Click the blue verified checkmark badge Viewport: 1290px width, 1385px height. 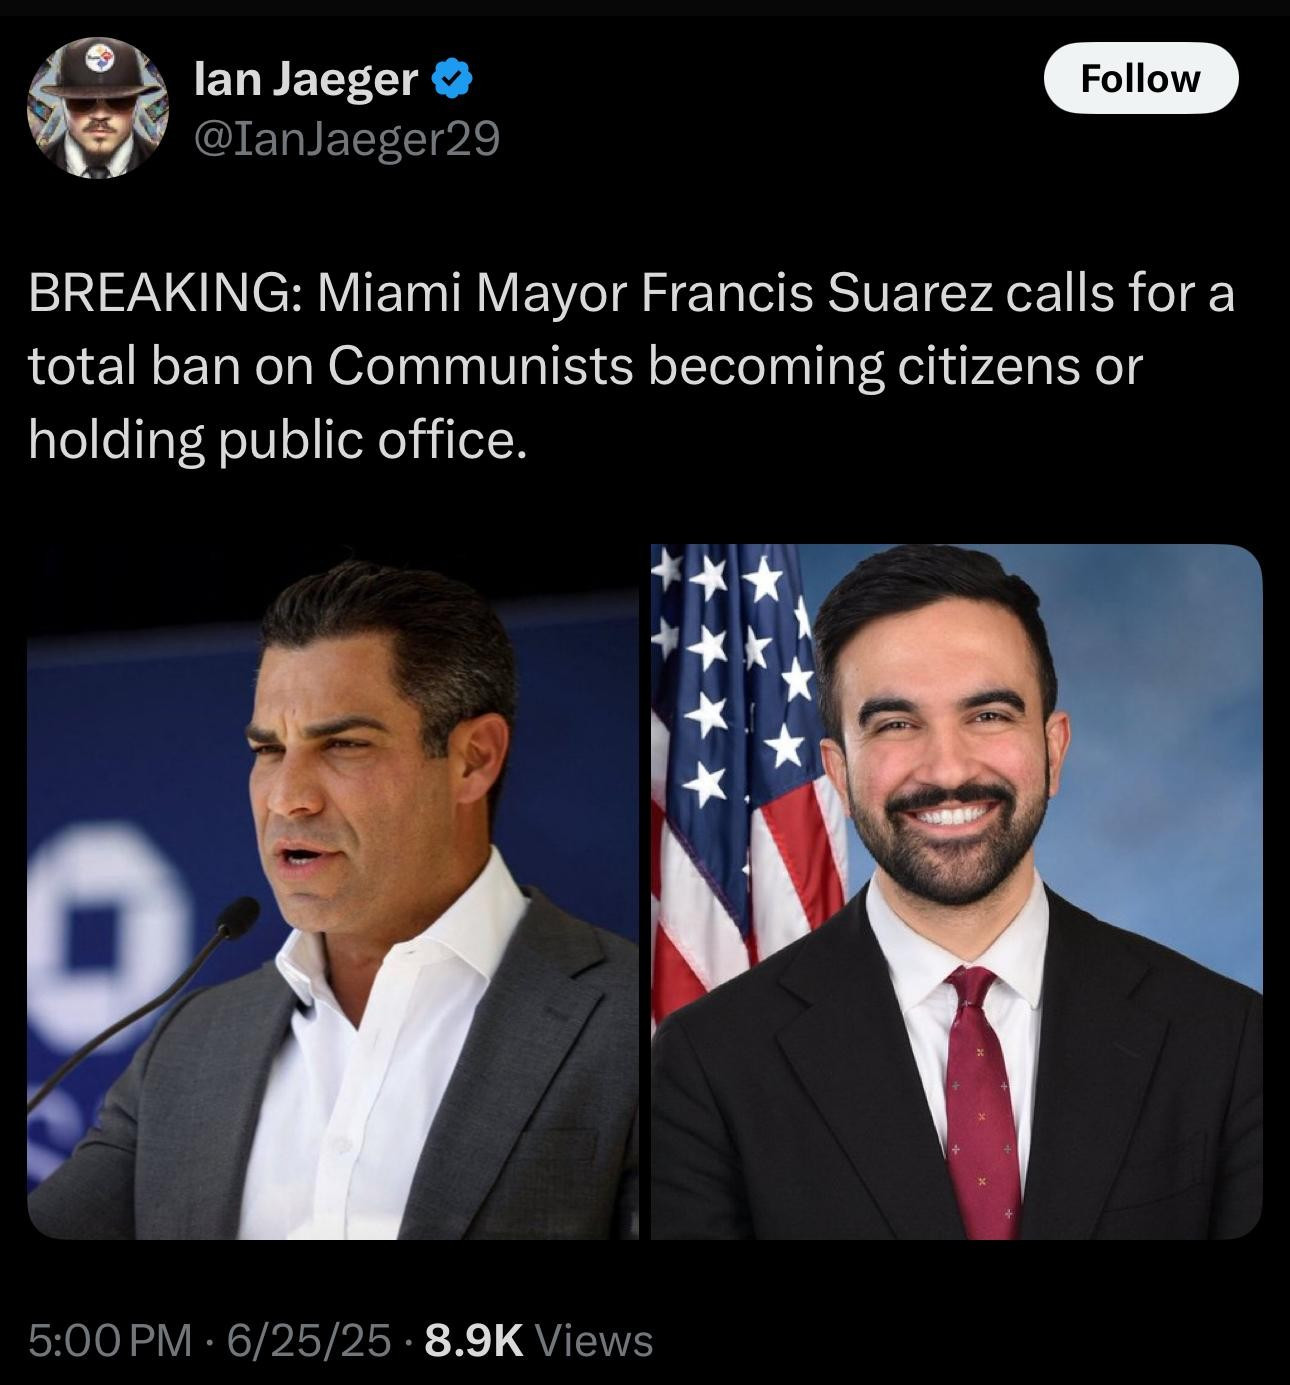pos(451,78)
